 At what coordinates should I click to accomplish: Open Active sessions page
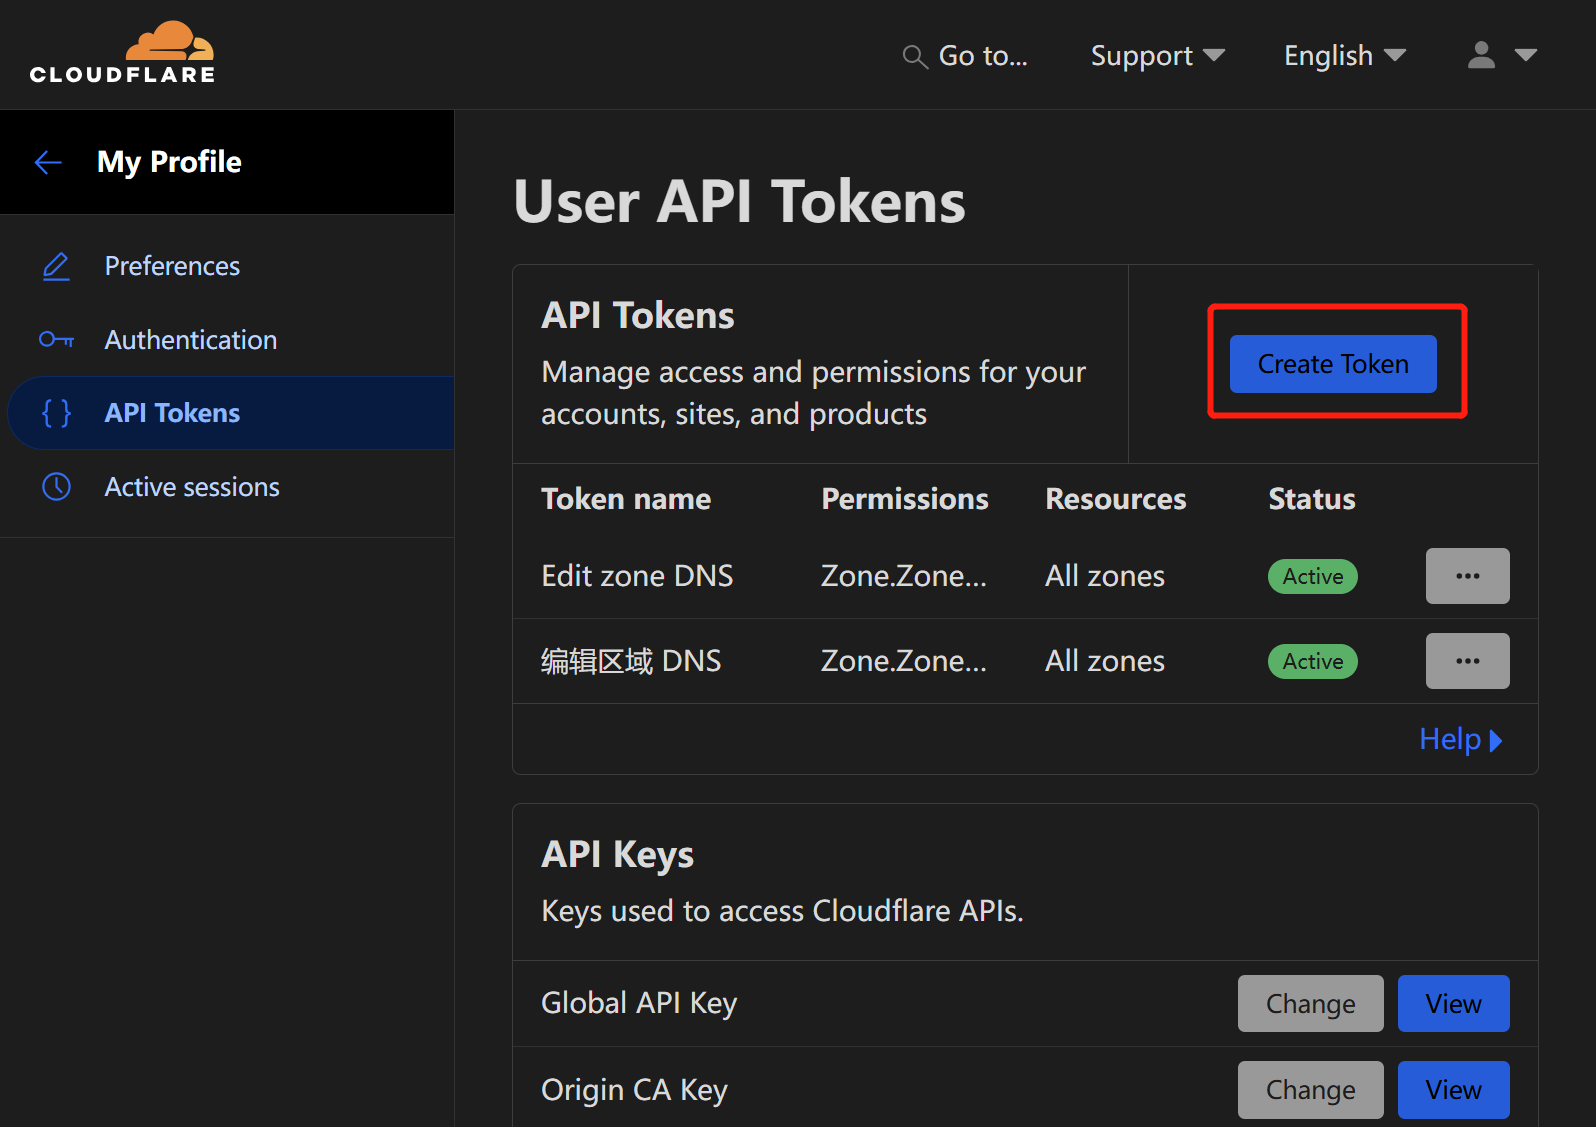click(x=192, y=487)
